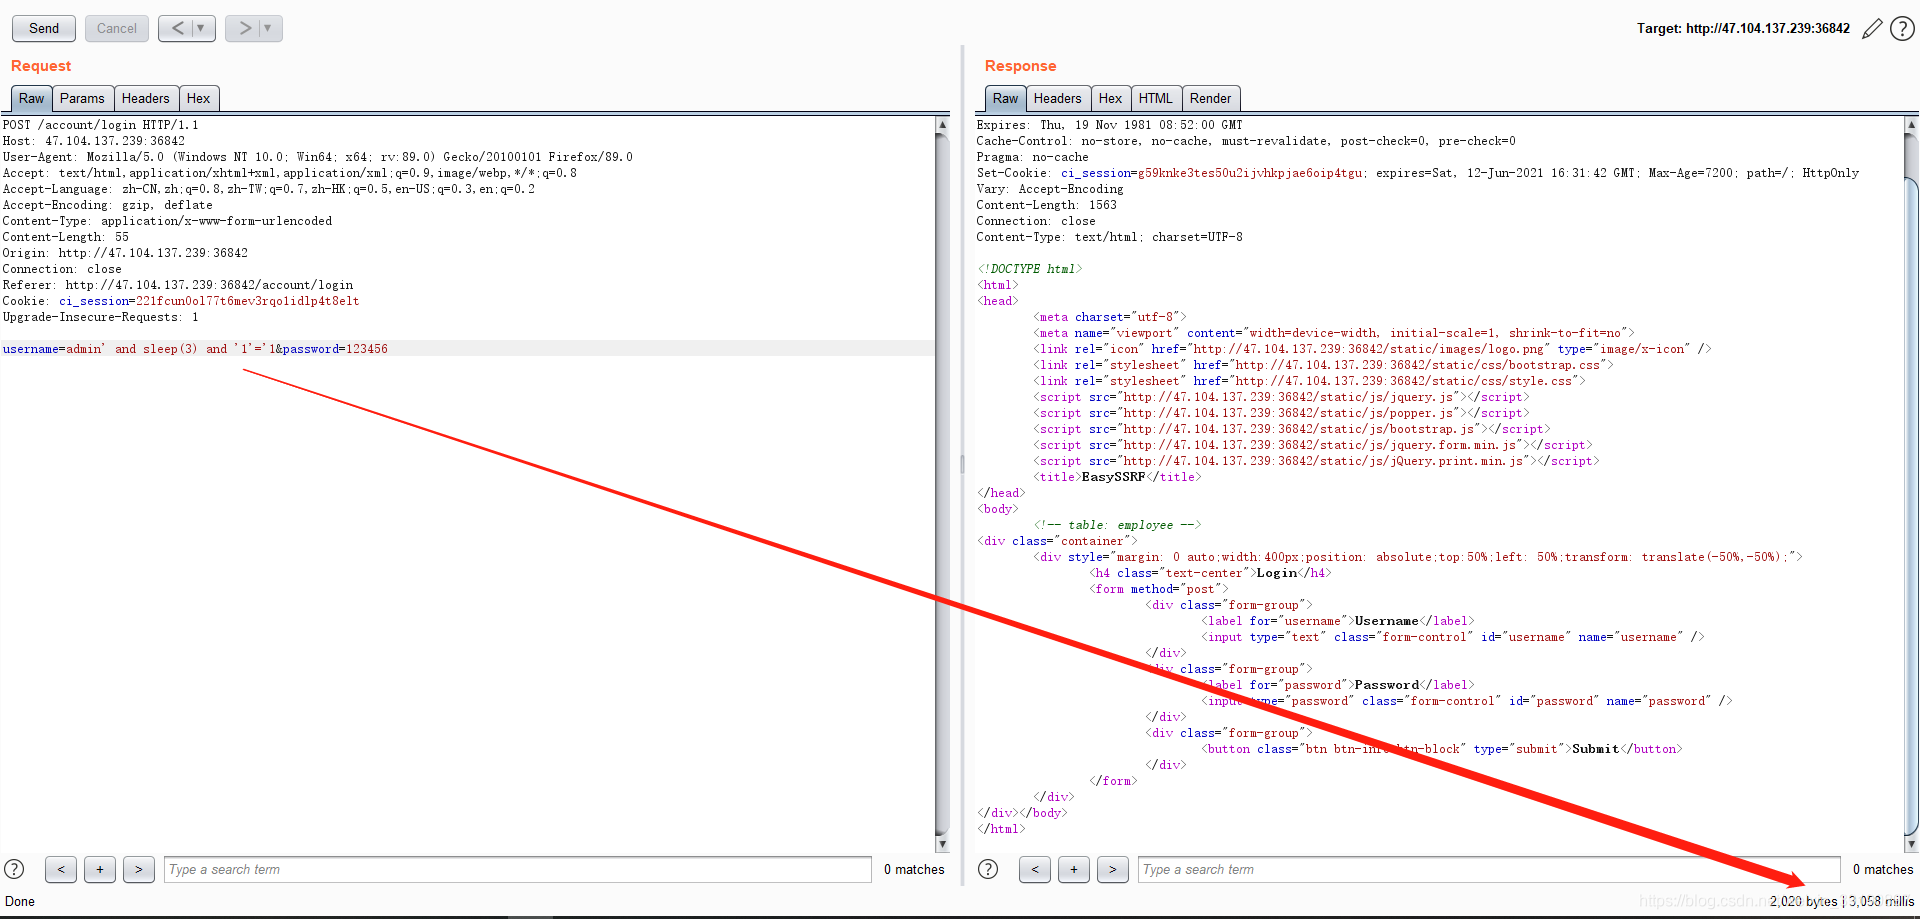Open response search options plus button
Viewport: 1920px width, 919px height.
click(x=1074, y=869)
